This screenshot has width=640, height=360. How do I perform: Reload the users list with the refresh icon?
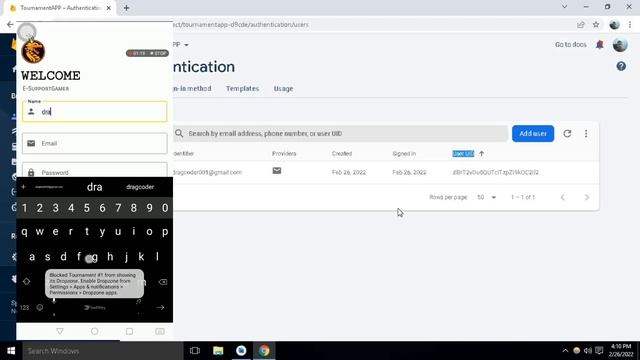(x=567, y=133)
